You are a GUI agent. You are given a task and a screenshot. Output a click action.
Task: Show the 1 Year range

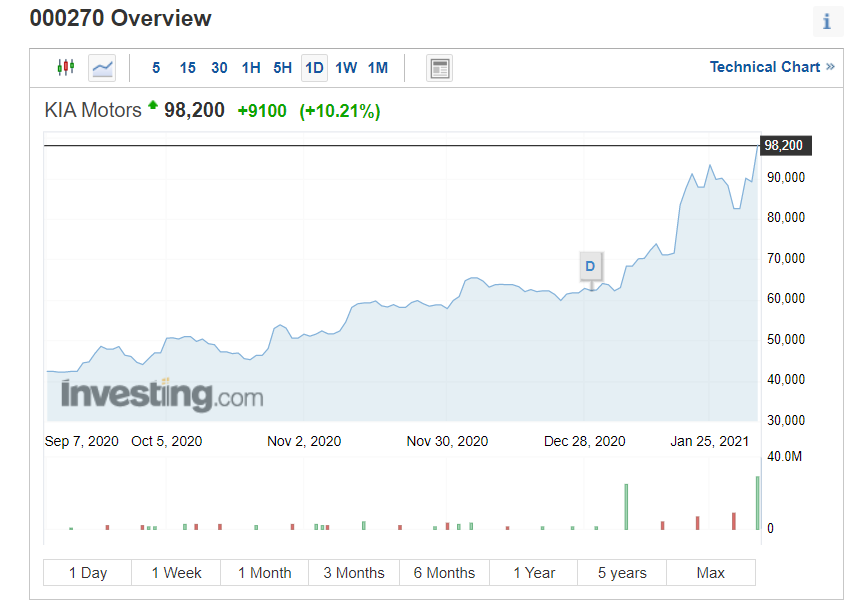[x=534, y=572]
